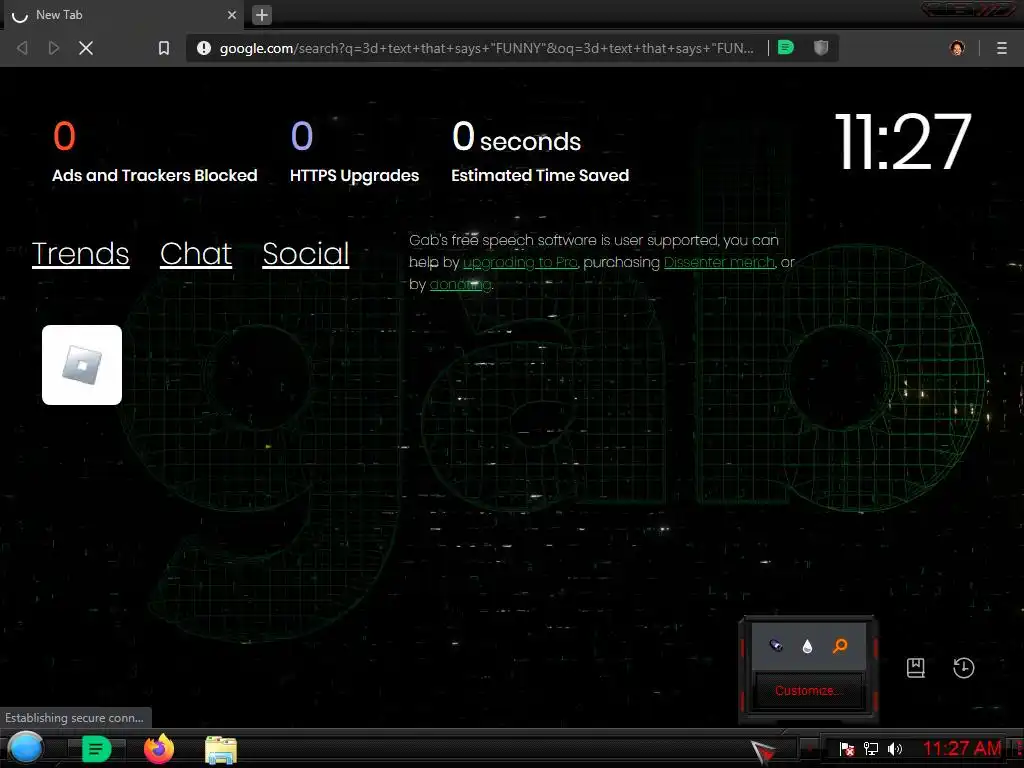
Task: Open a new tab with the plus button
Action: (261, 14)
